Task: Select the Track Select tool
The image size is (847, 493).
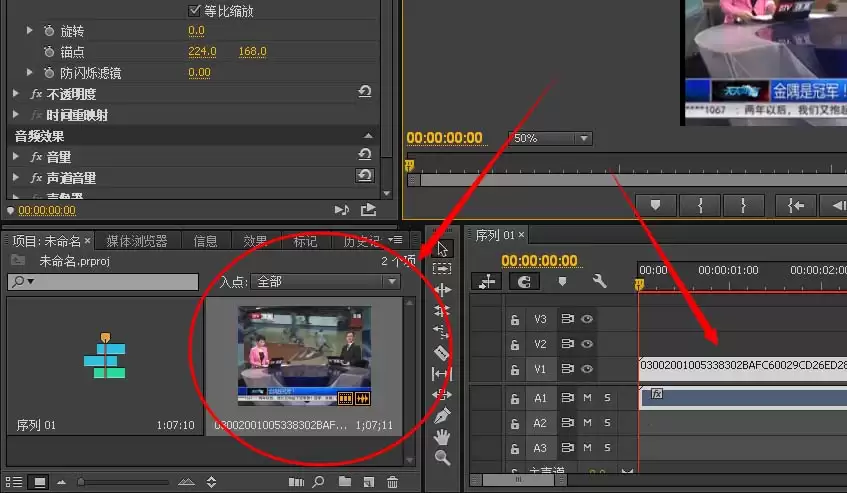Action: click(x=442, y=268)
